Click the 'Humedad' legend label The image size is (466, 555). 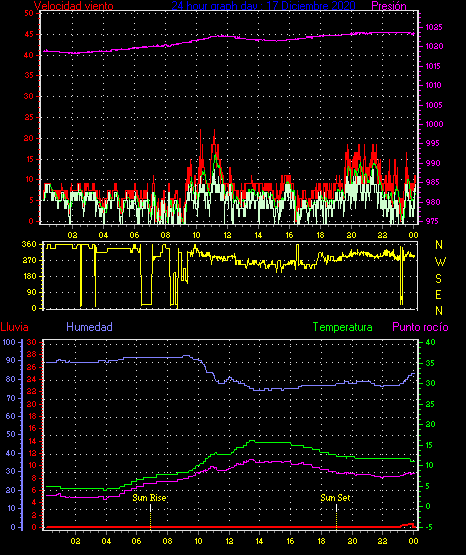[89, 327]
